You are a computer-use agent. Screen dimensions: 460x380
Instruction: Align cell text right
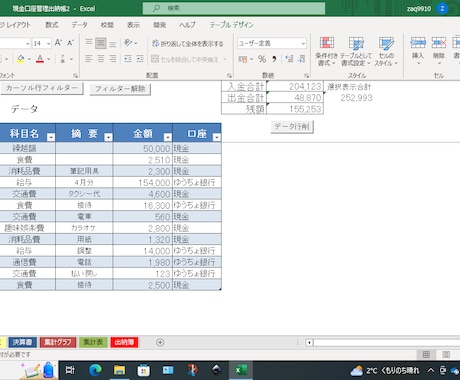[113, 59]
